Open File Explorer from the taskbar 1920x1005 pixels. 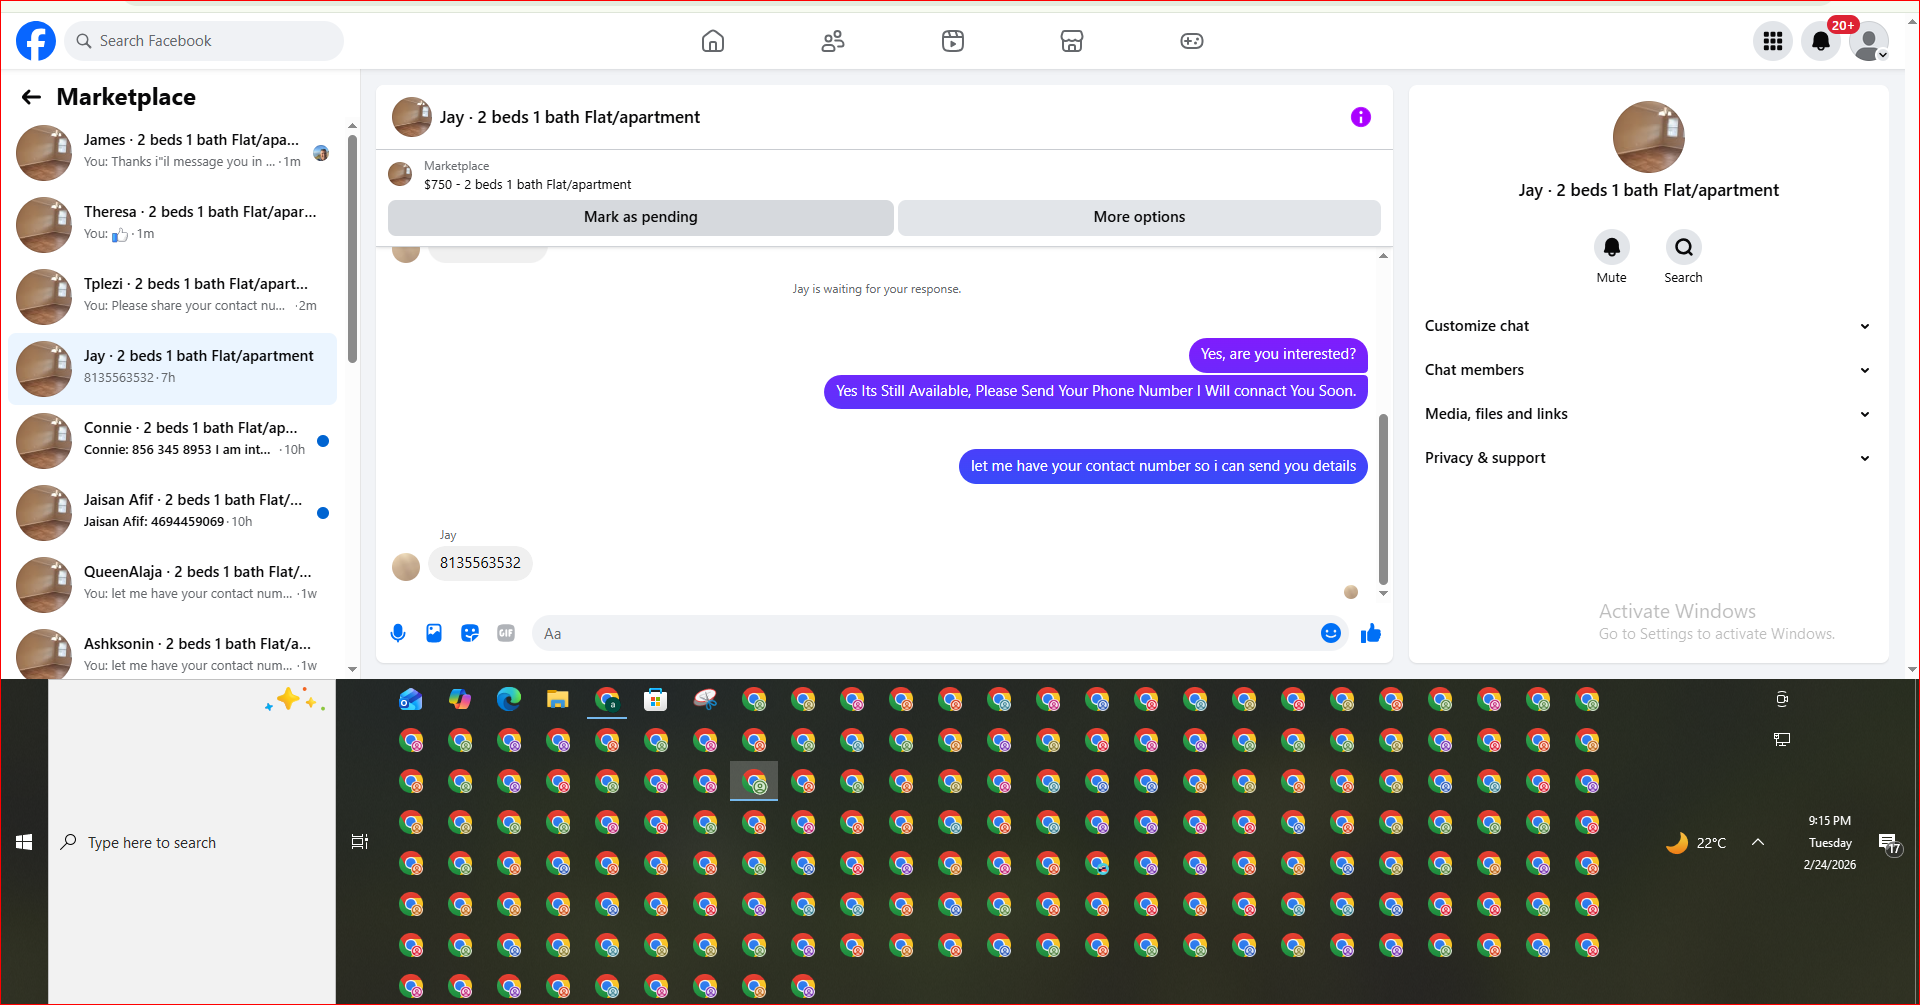click(x=558, y=700)
